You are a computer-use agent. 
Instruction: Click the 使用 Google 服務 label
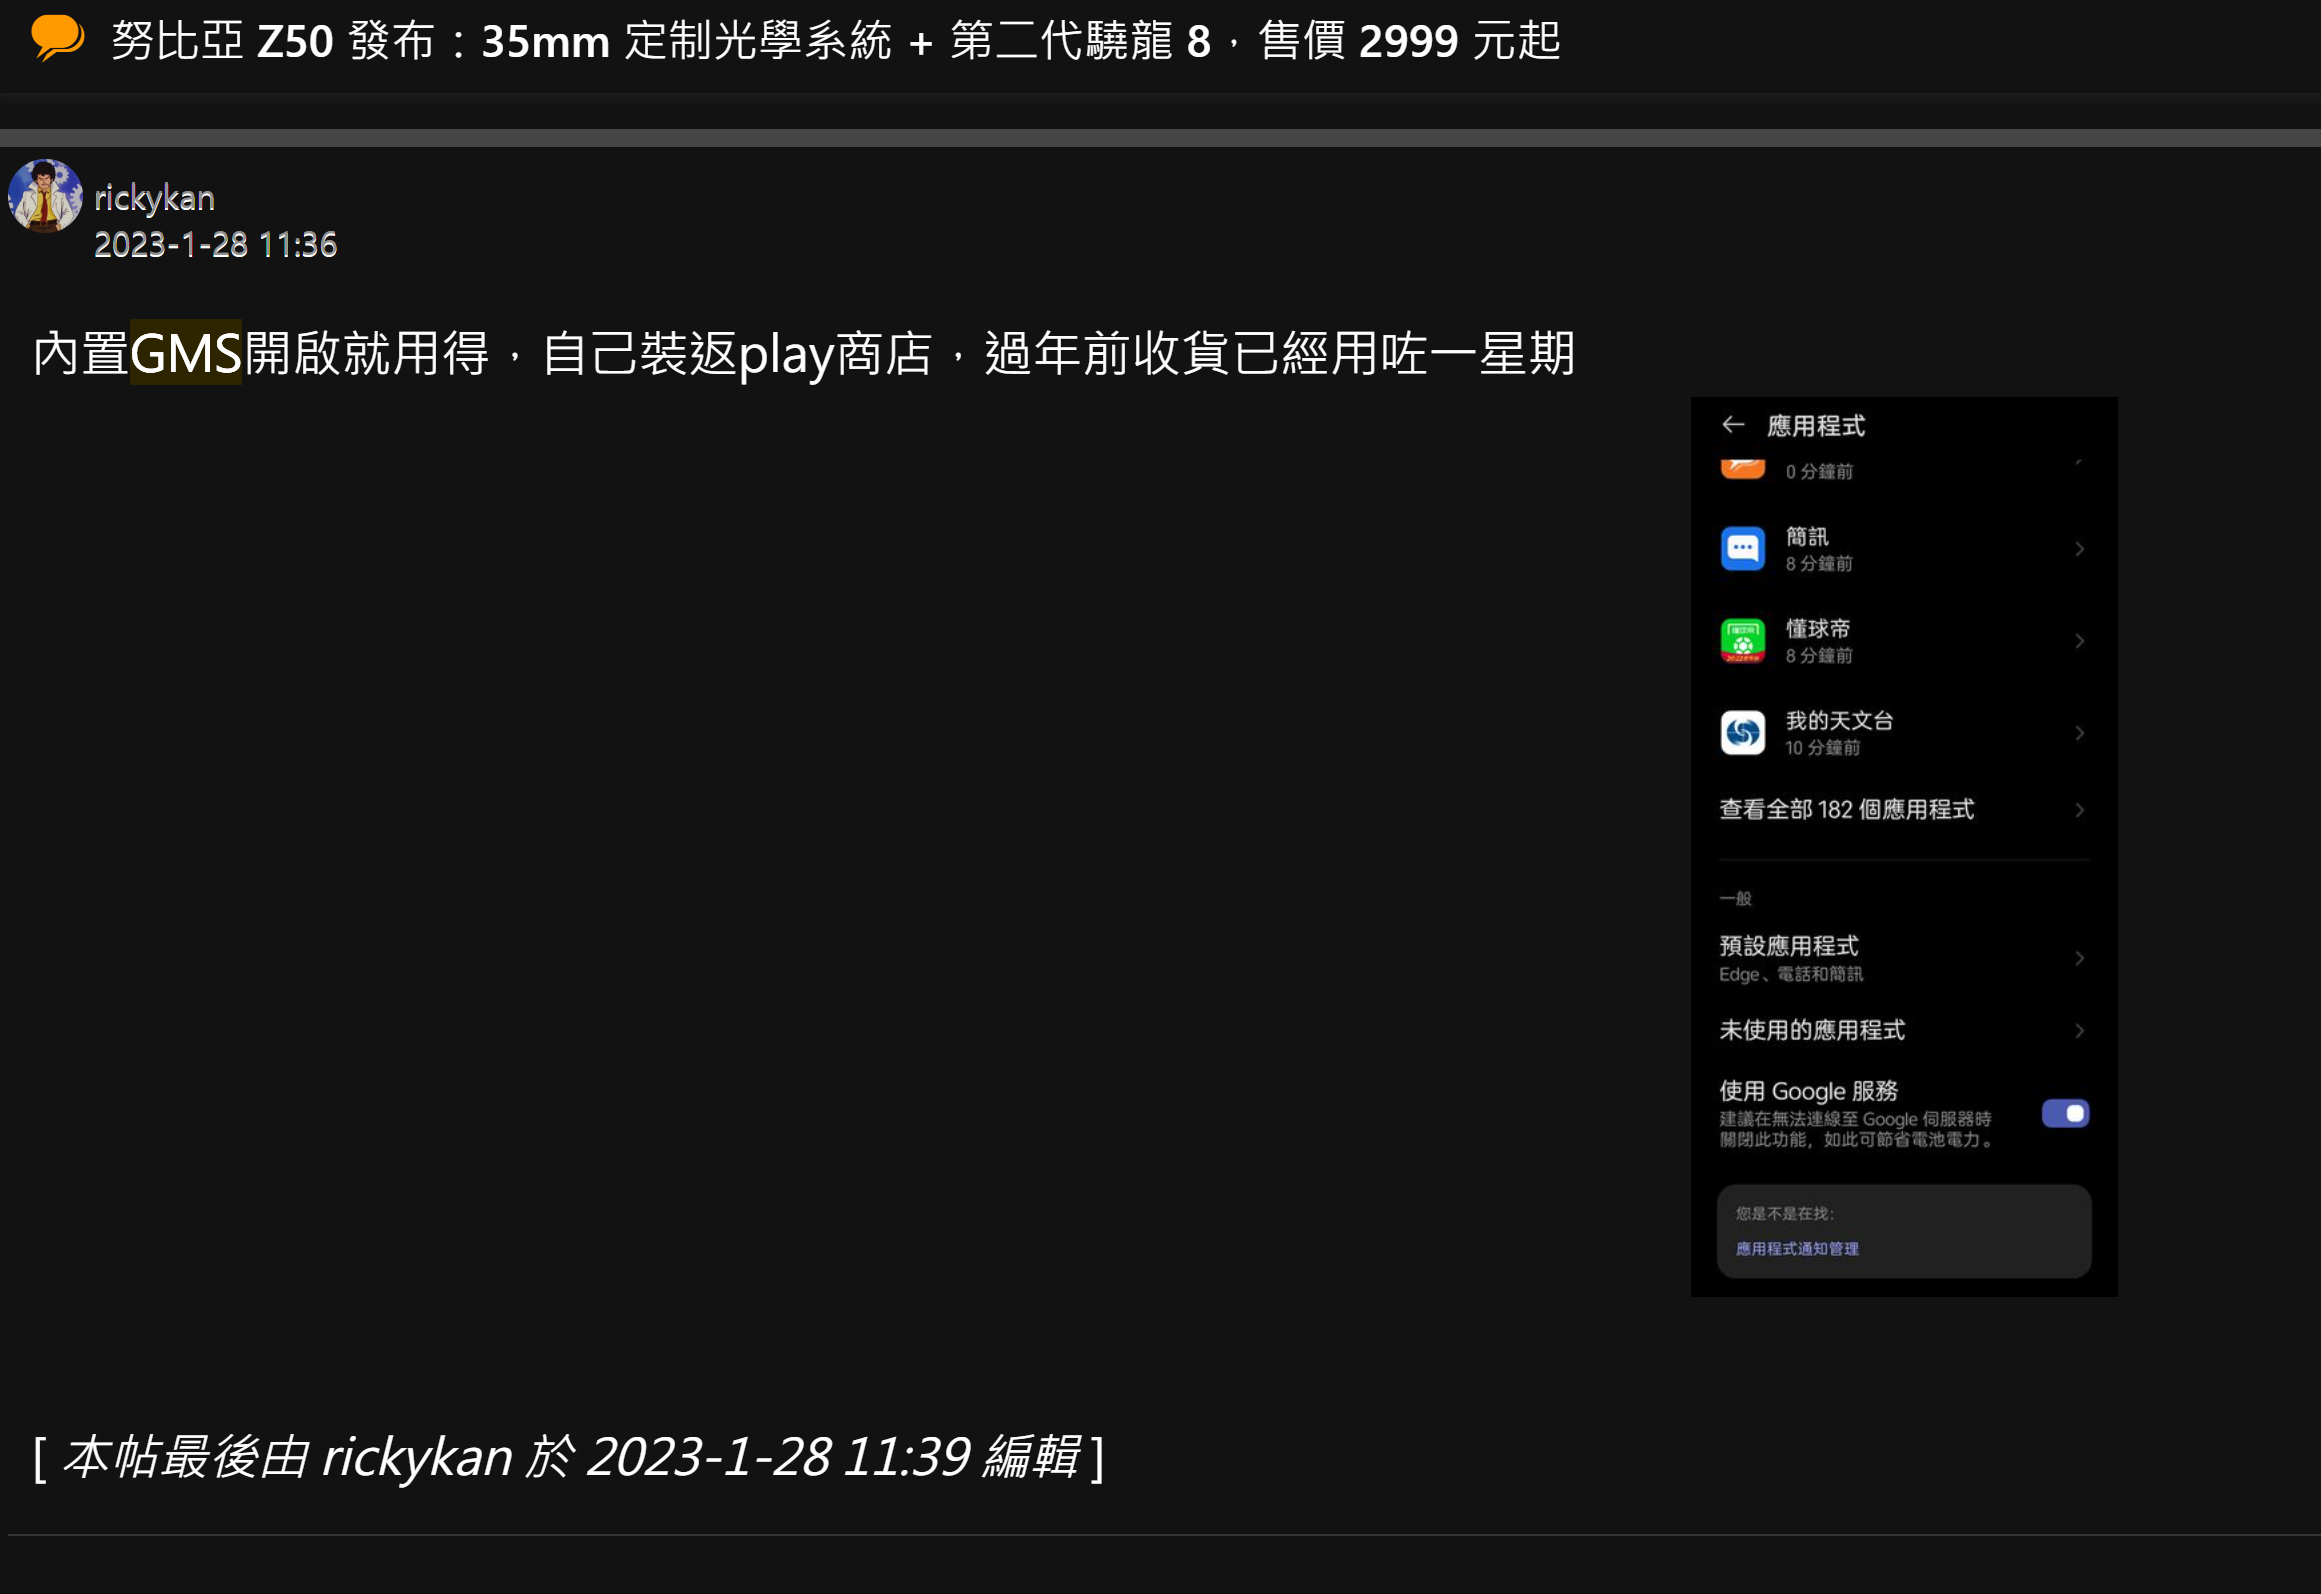(1808, 1091)
